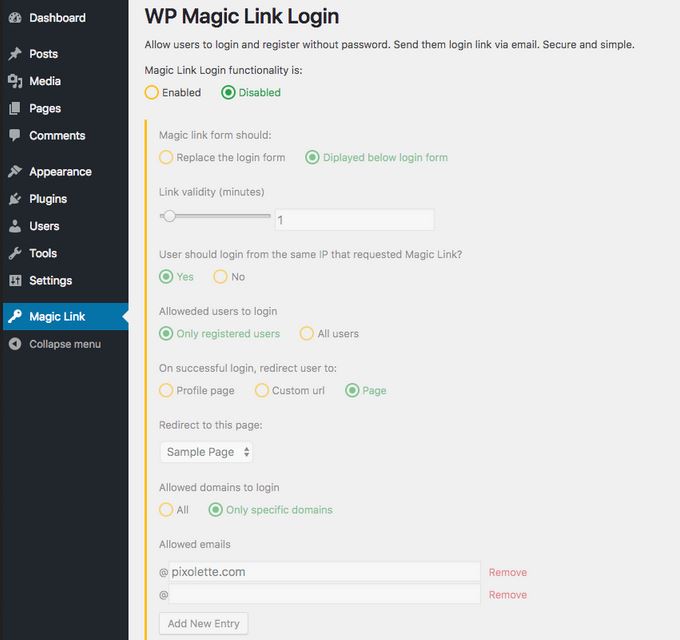The width and height of the screenshot is (680, 640).
Task: Click the Comments speech bubble icon
Action: 15,136
